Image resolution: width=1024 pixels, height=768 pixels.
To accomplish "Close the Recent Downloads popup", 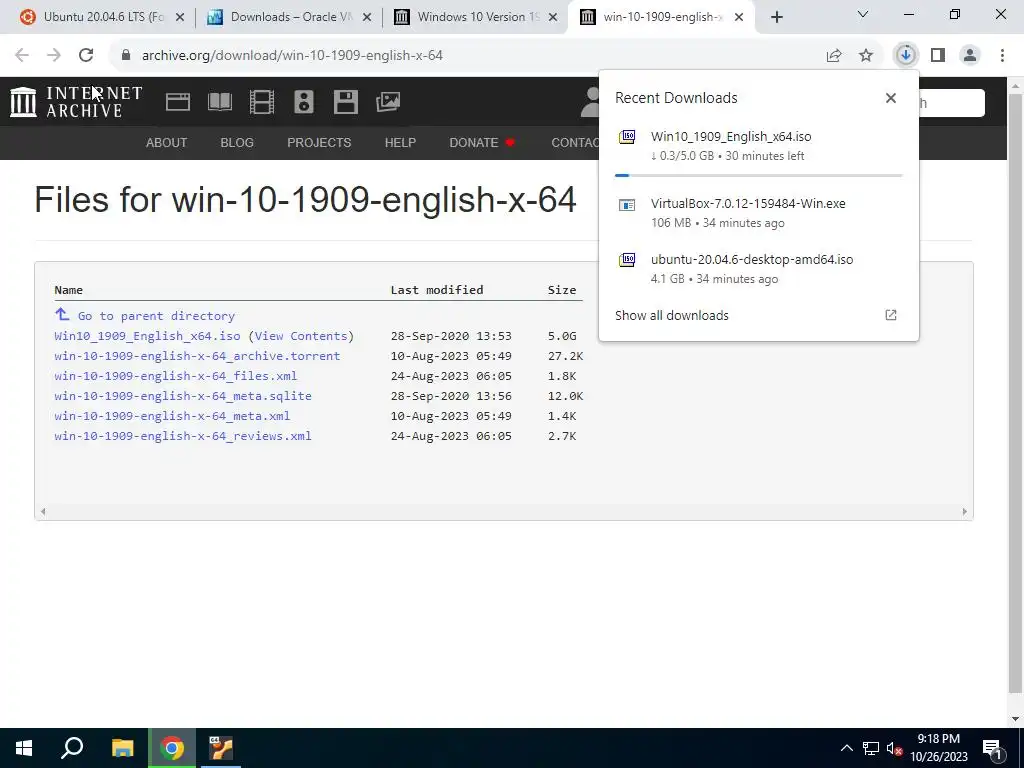I will click(891, 98).
